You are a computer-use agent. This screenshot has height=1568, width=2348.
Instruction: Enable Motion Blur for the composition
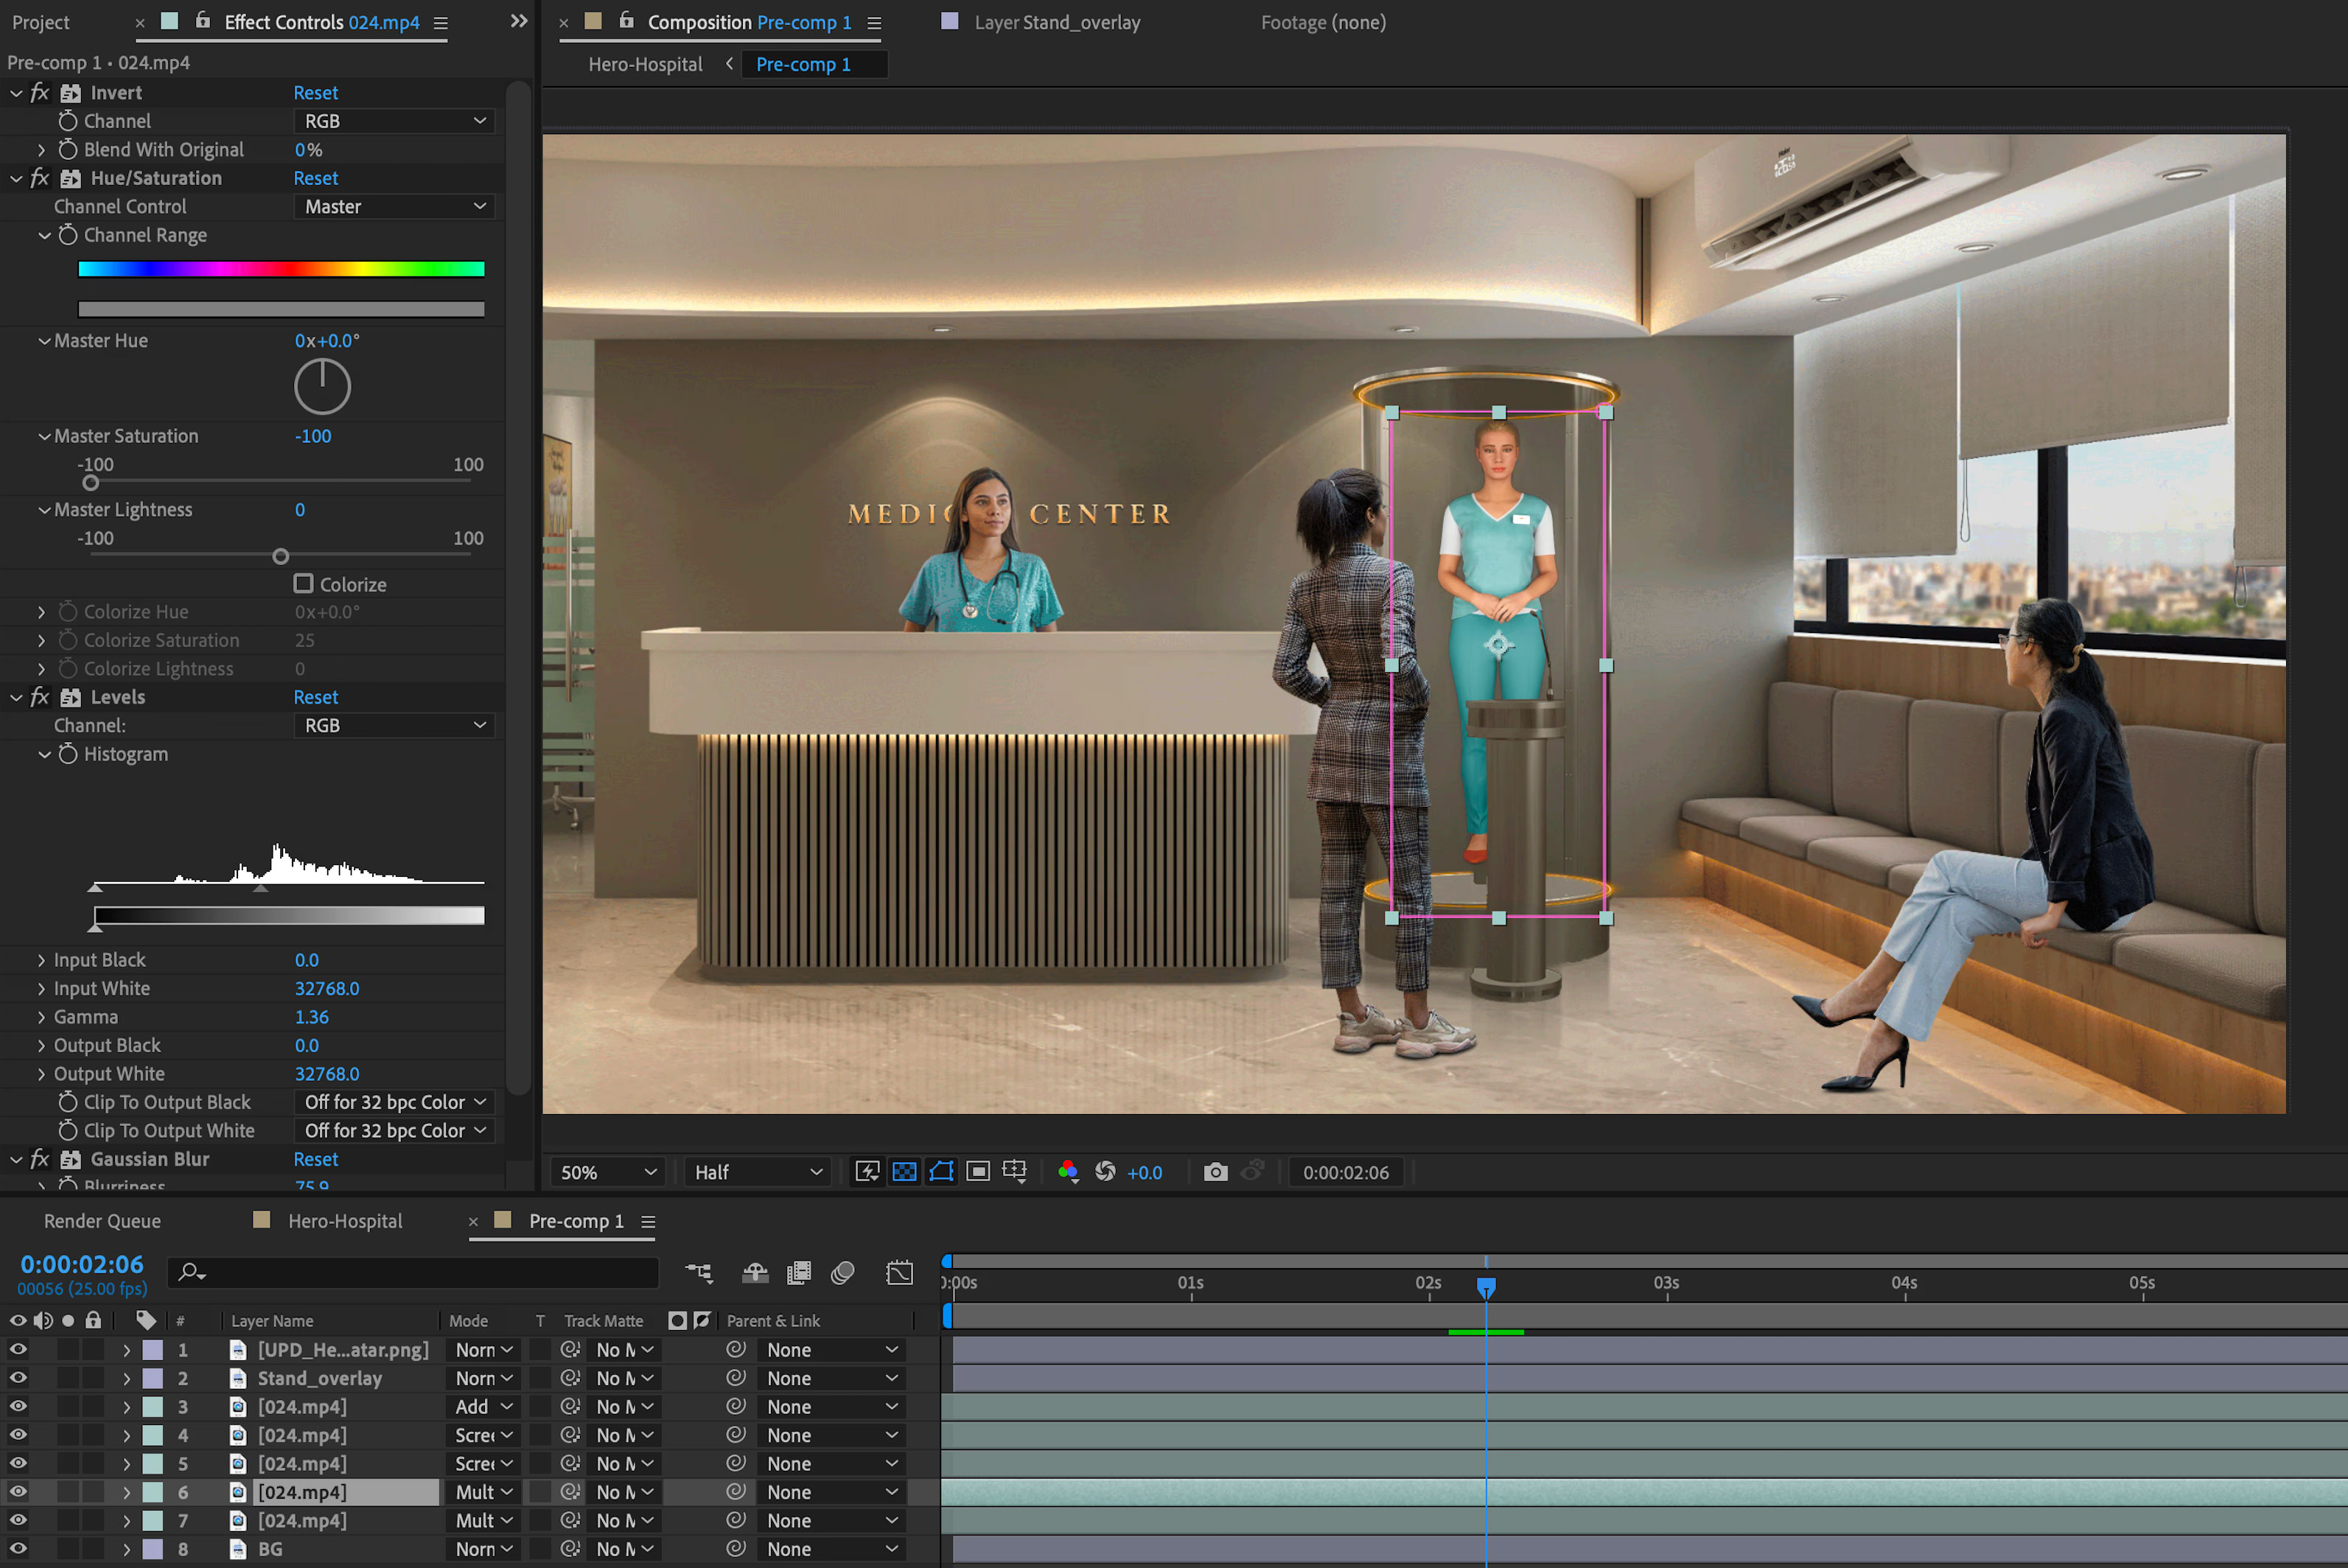click(x=843, y=1273)
